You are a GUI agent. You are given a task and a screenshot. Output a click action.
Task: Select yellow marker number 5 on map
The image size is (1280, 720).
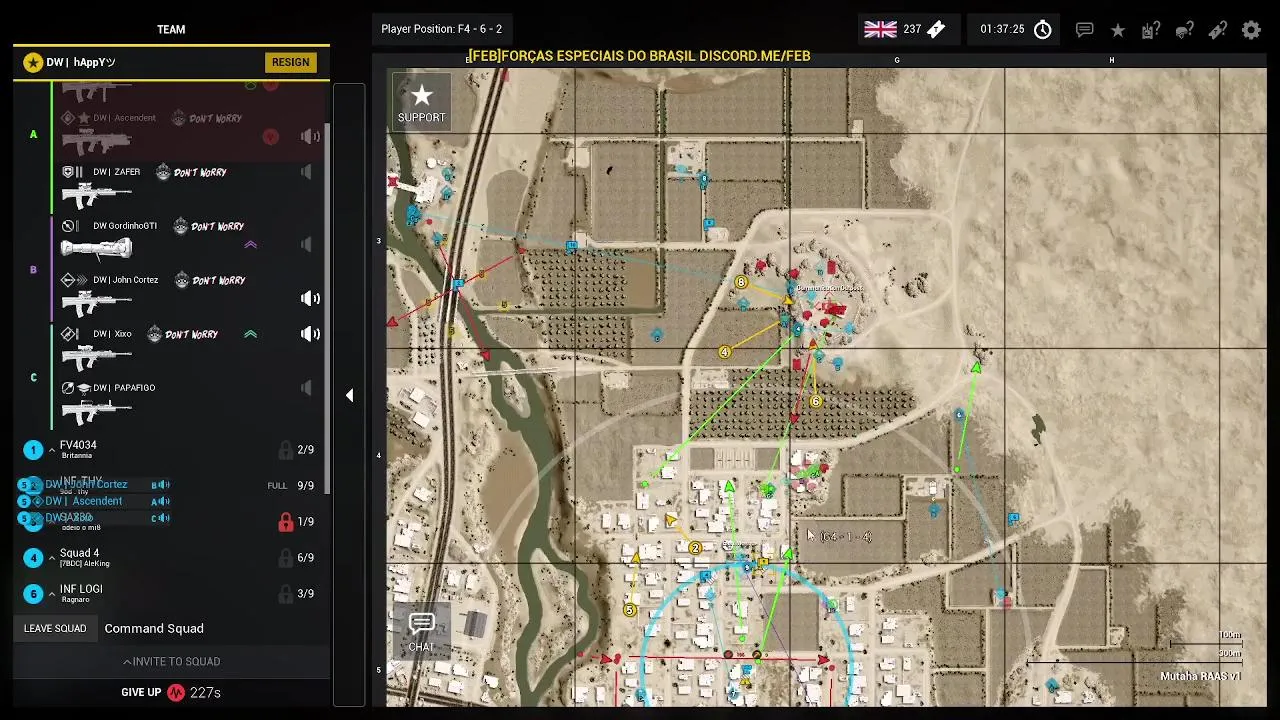click(630, 610)
